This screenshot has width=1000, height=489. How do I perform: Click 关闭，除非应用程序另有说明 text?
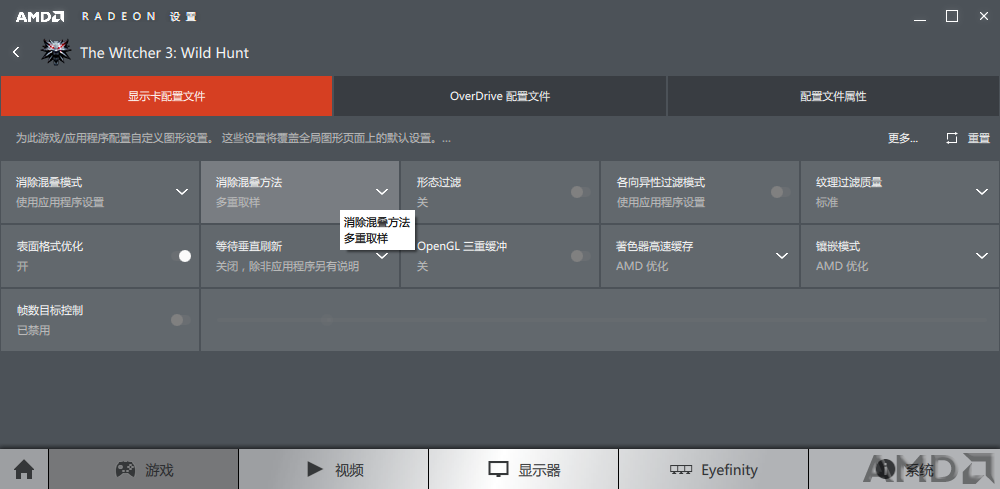pos(288,266)
